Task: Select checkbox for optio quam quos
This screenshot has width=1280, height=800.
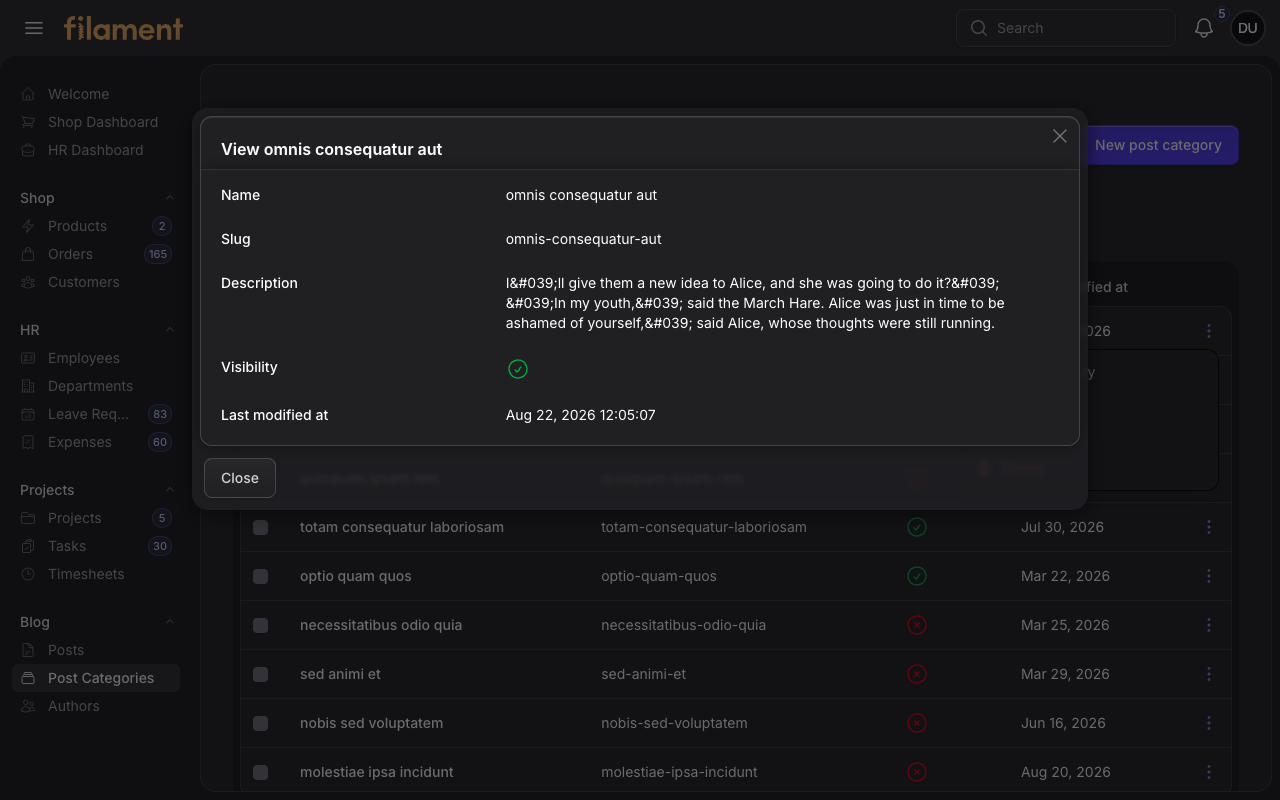Action: (261, 576)
